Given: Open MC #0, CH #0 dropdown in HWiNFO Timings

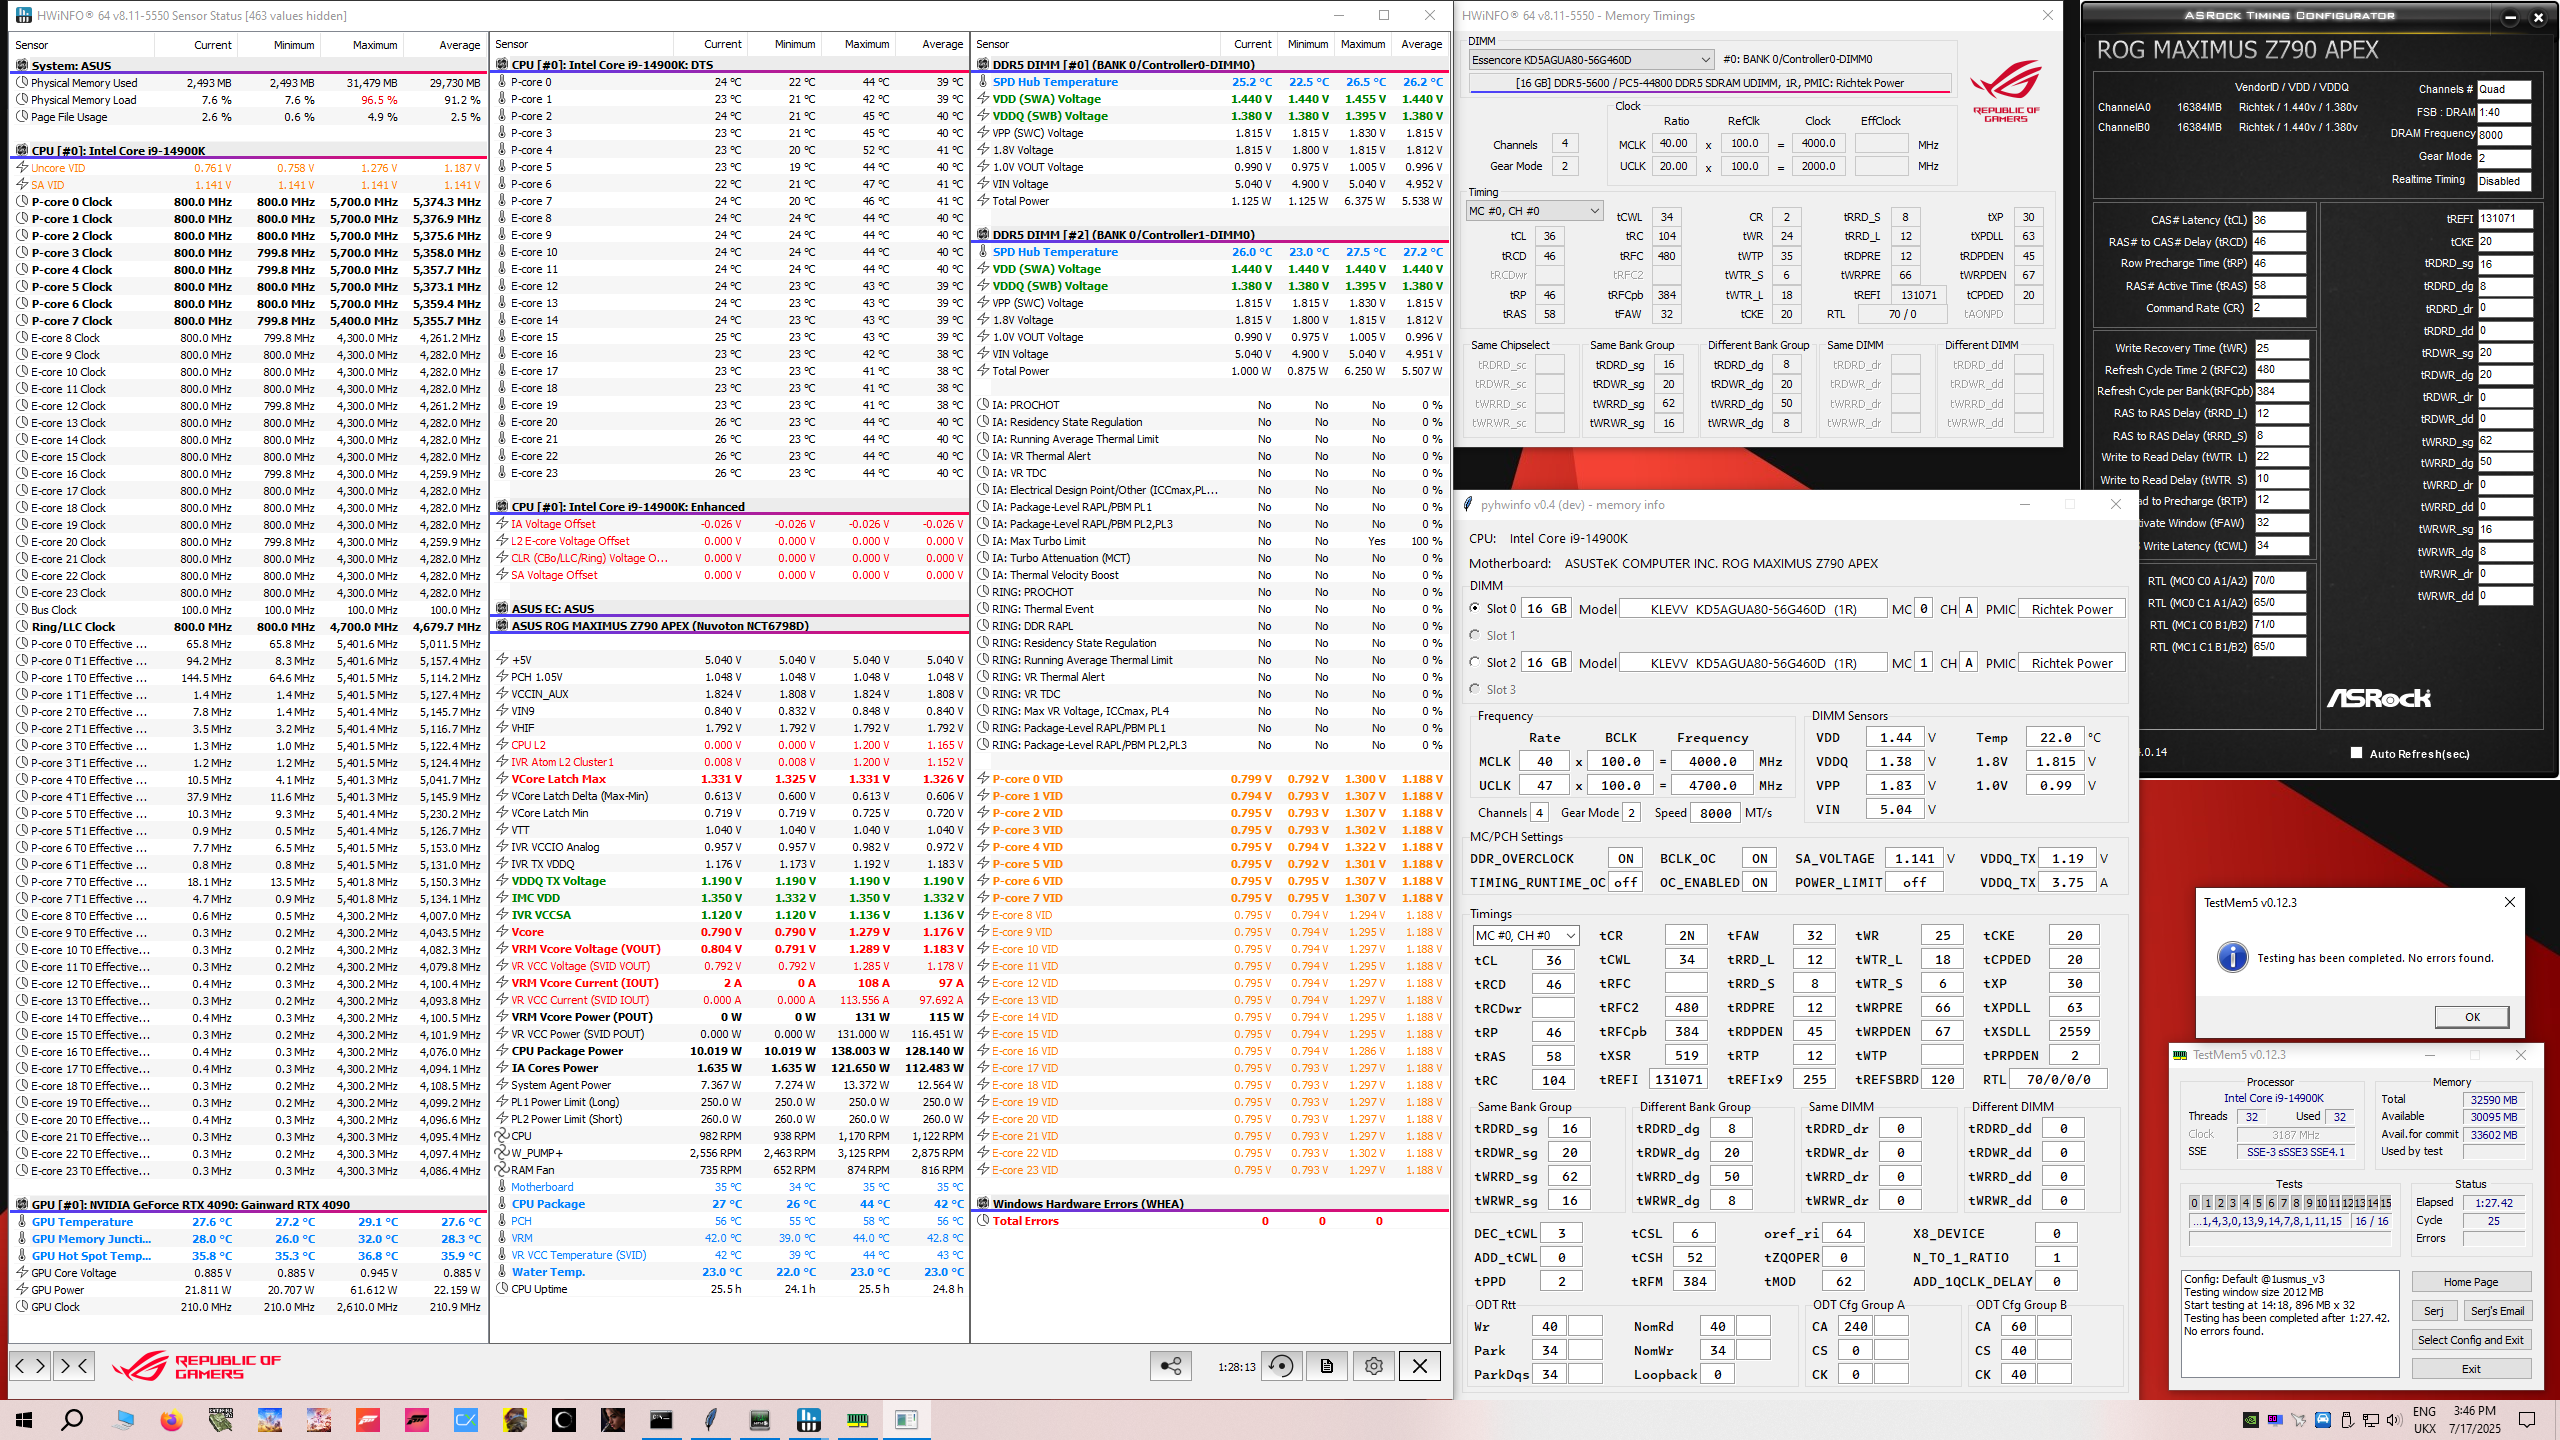Looking at the screenshot, I should point(1534,211).
